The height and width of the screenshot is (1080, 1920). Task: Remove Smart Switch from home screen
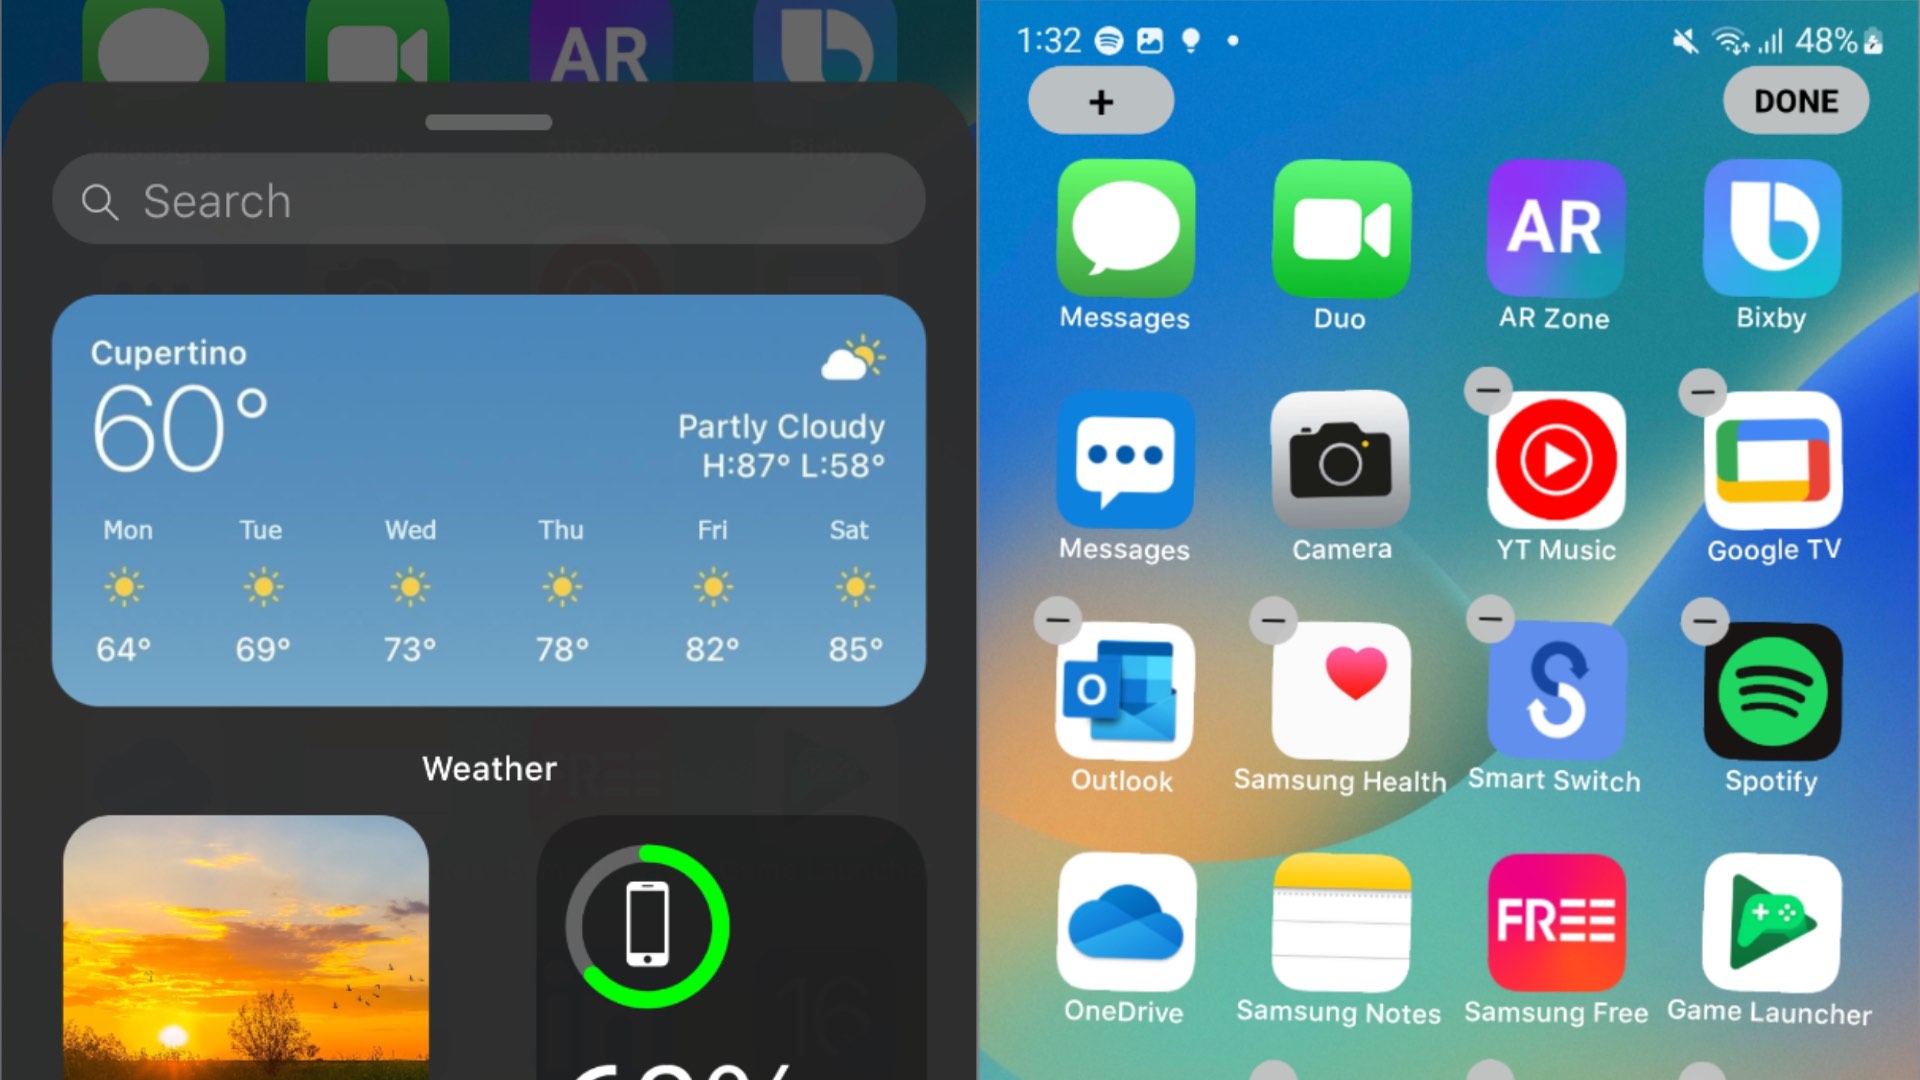[1486, 618]
